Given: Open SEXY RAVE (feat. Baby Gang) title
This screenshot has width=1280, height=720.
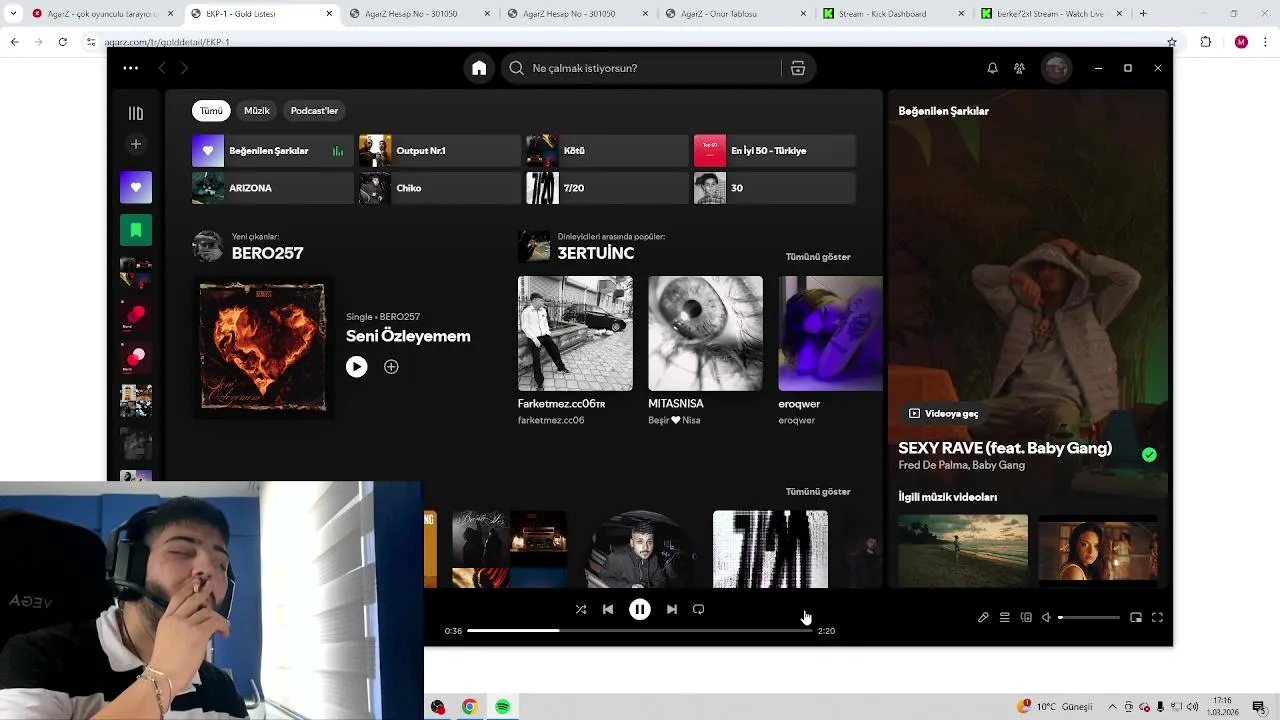Looking at the screenshot, I should pyautogui.click(x=1005, y=448).
